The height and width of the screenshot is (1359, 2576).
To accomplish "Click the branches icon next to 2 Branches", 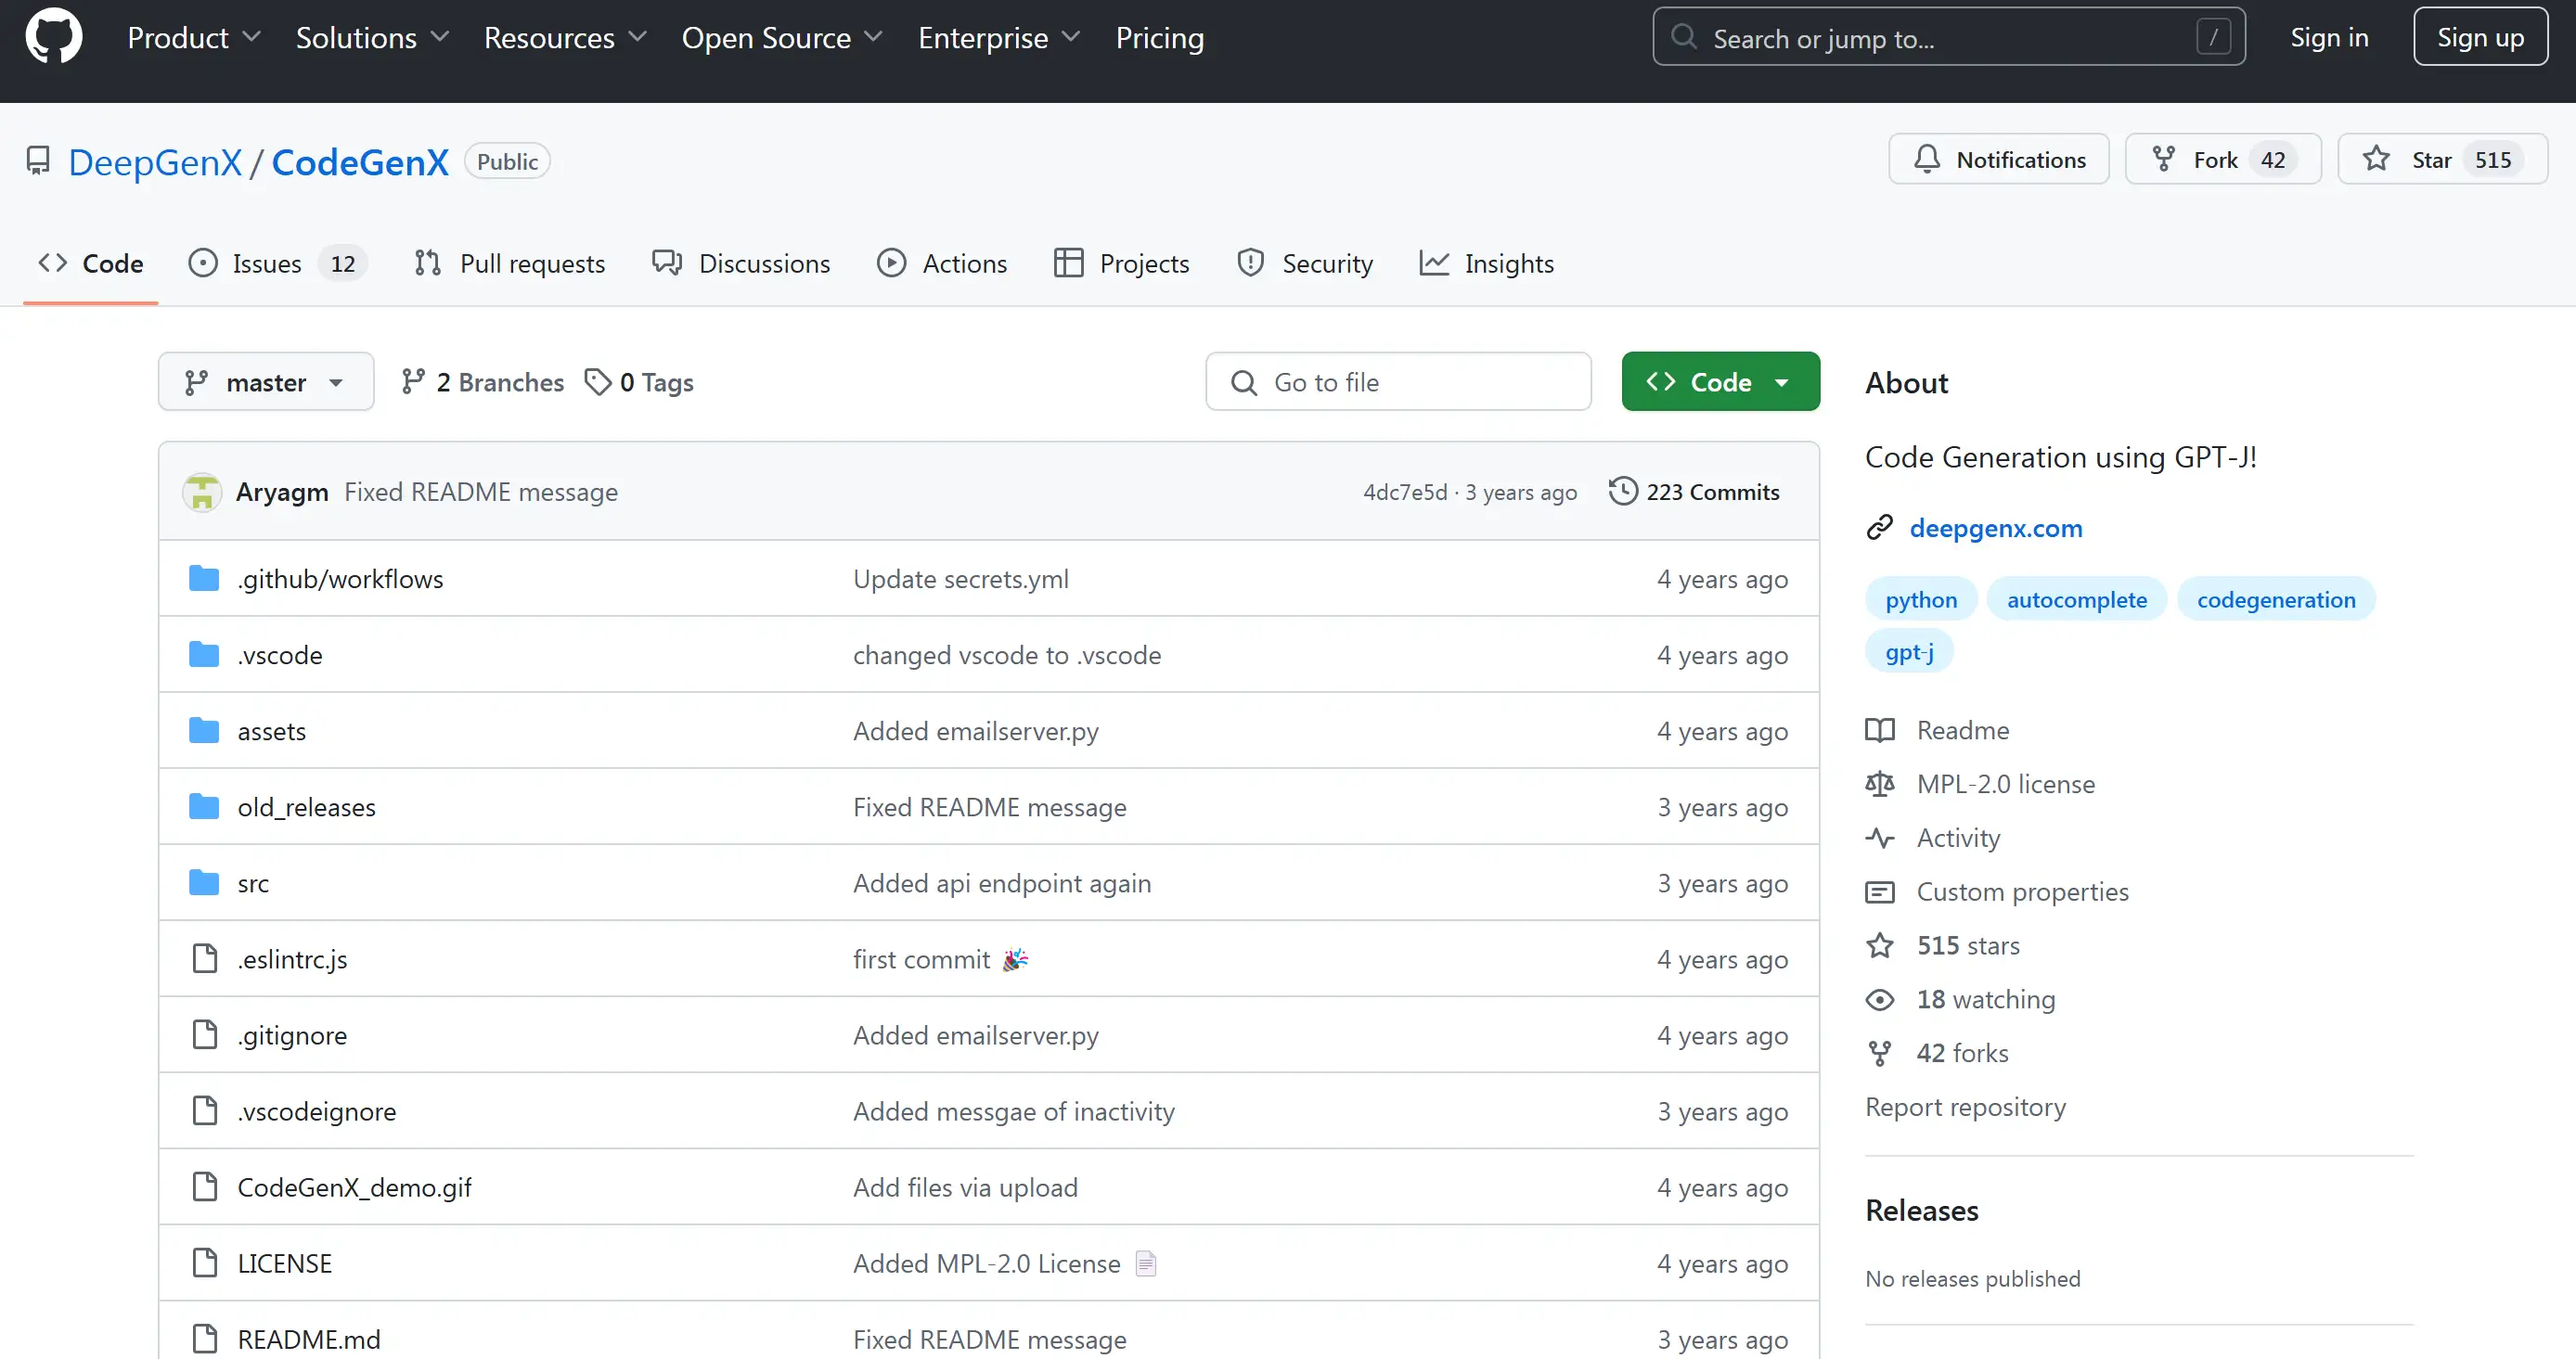I will [413, 382].
